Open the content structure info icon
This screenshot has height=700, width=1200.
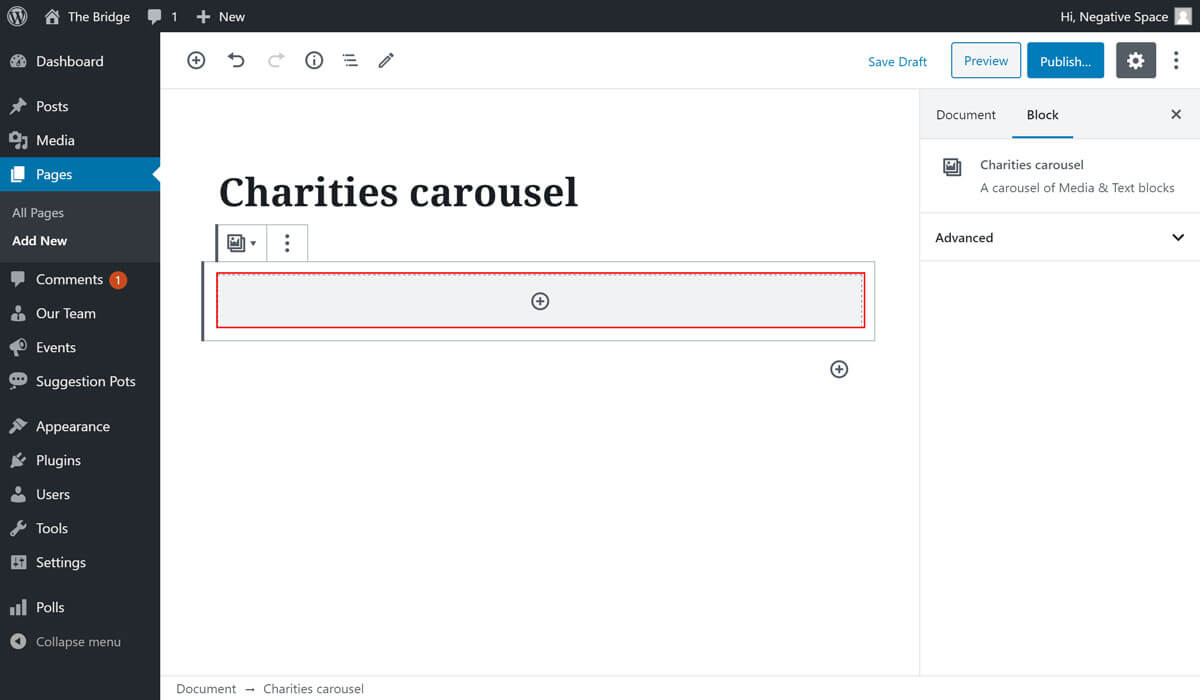coord(314,61)
